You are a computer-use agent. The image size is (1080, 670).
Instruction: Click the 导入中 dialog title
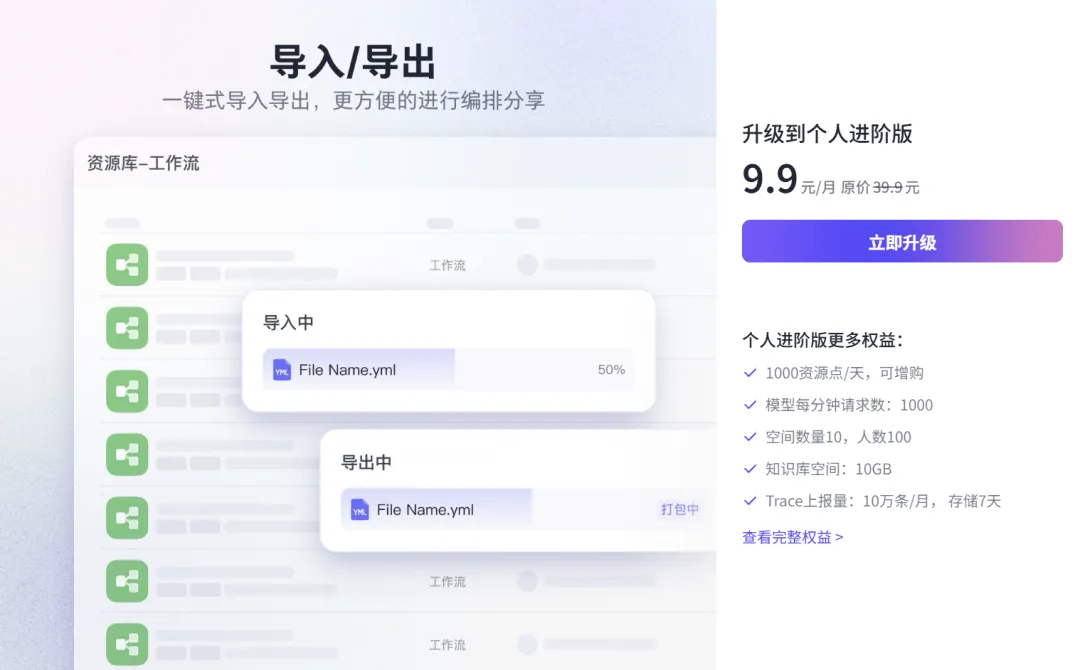click(289, 322)
